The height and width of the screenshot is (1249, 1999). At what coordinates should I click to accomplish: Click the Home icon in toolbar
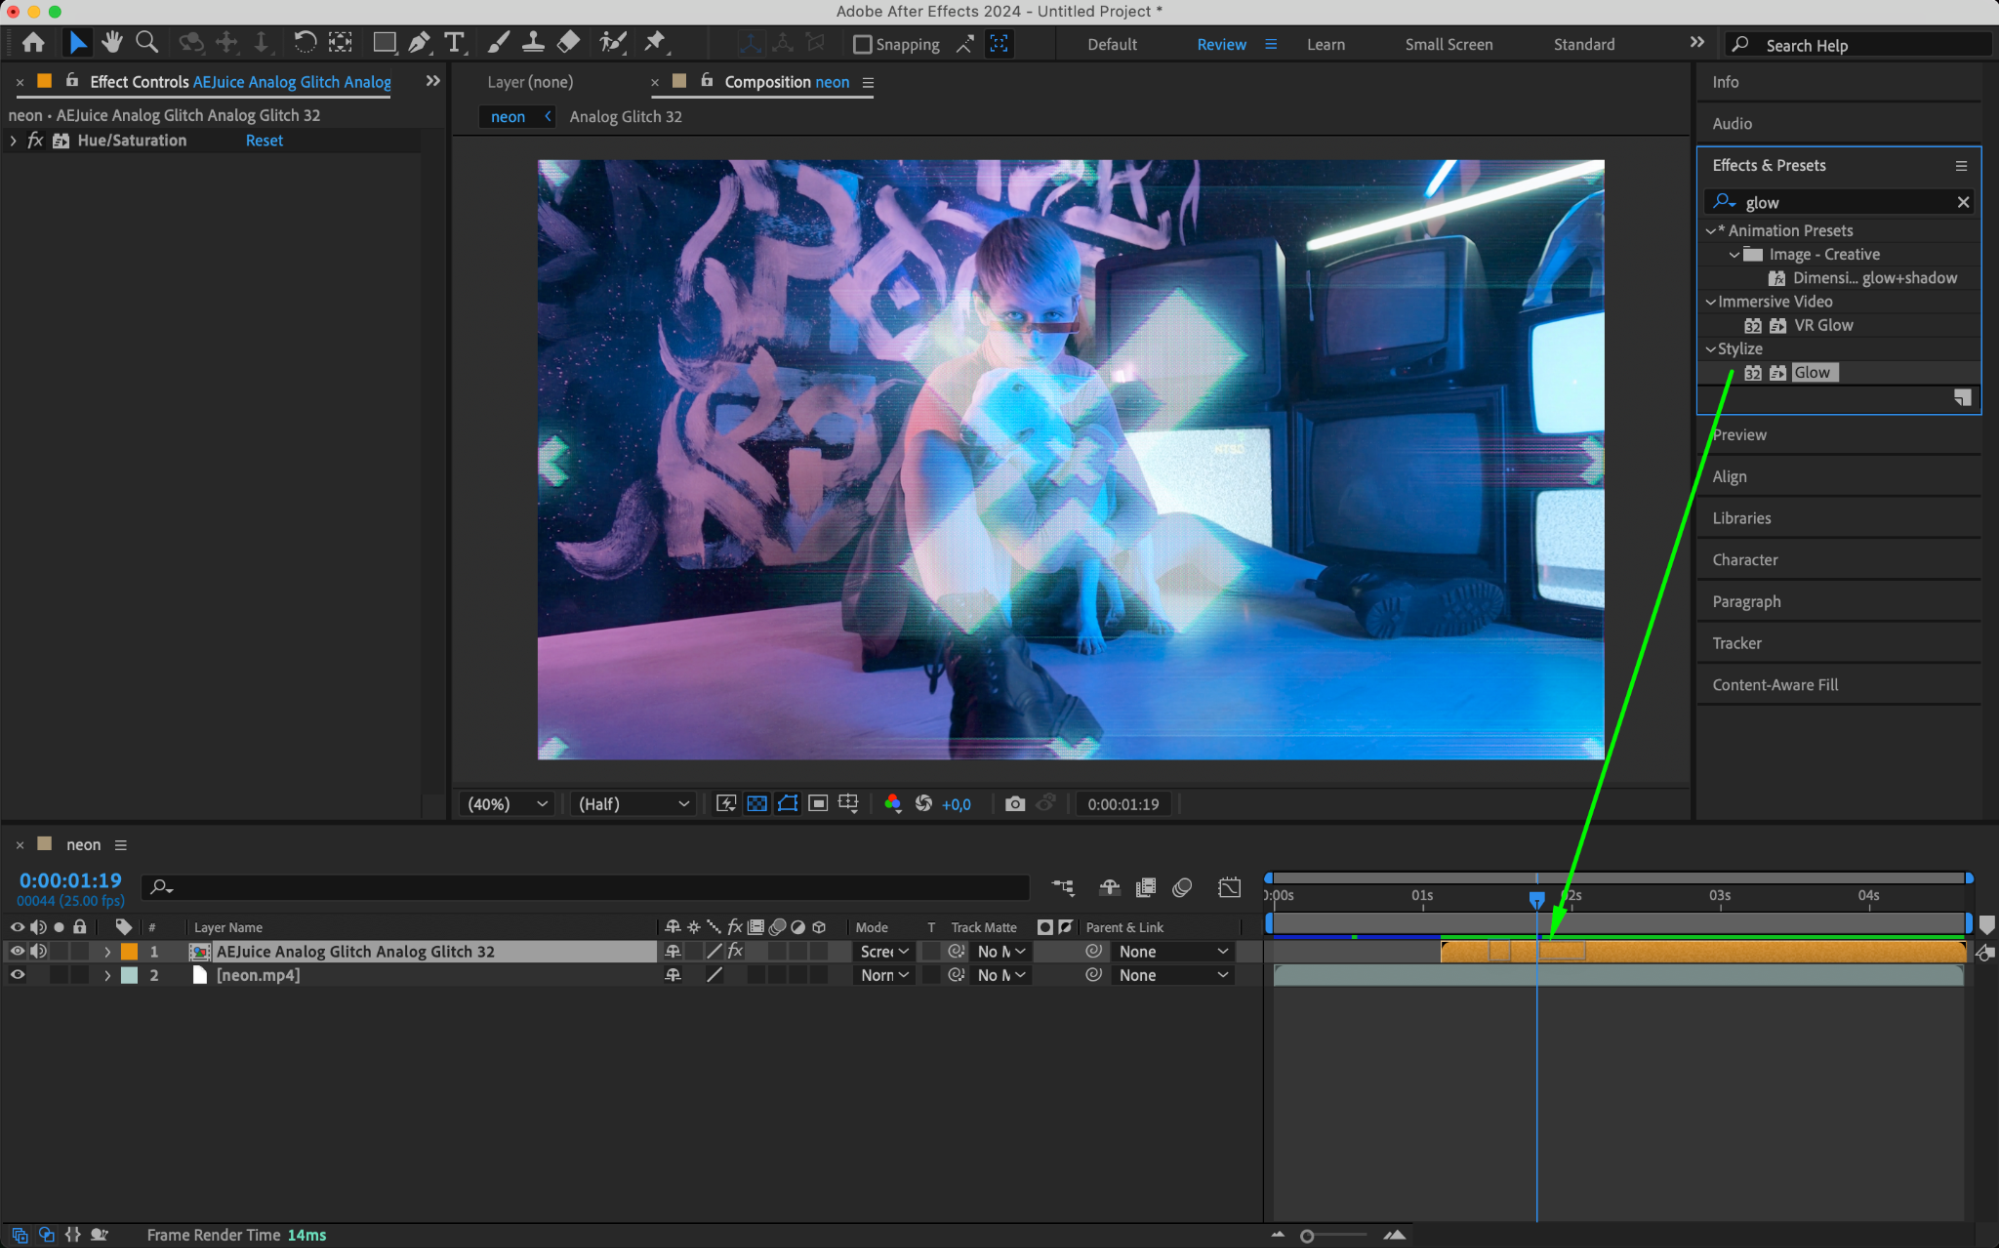[33, 42]
